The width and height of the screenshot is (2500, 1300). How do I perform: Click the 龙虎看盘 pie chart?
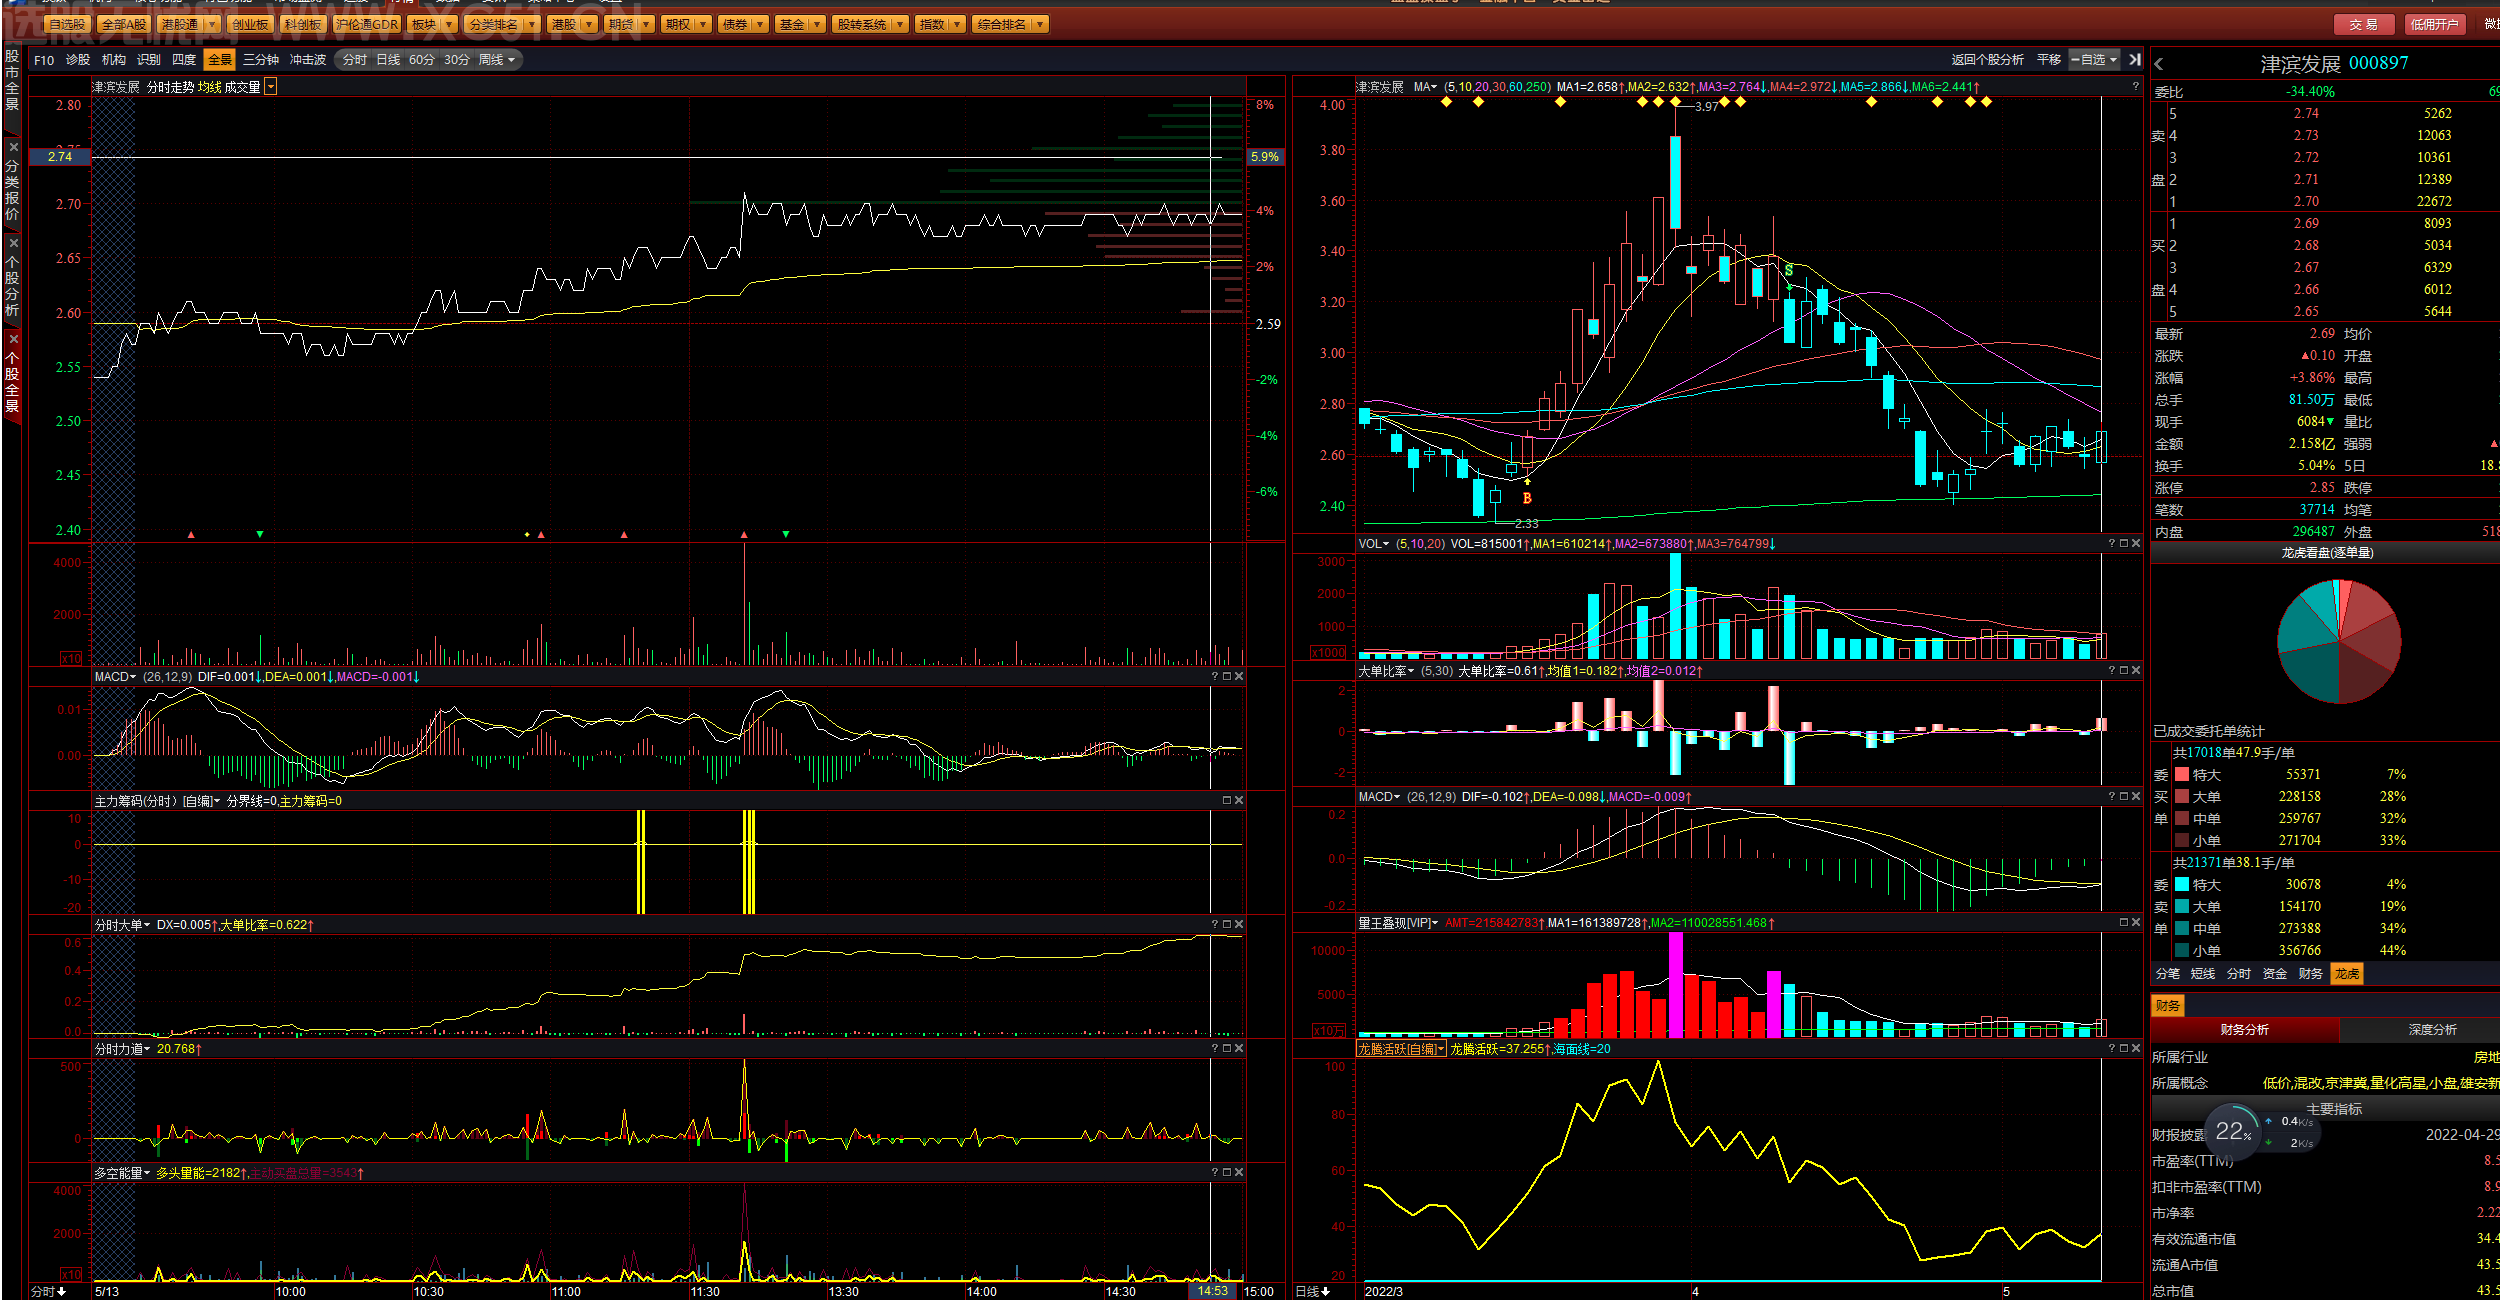click(2339, 641)
